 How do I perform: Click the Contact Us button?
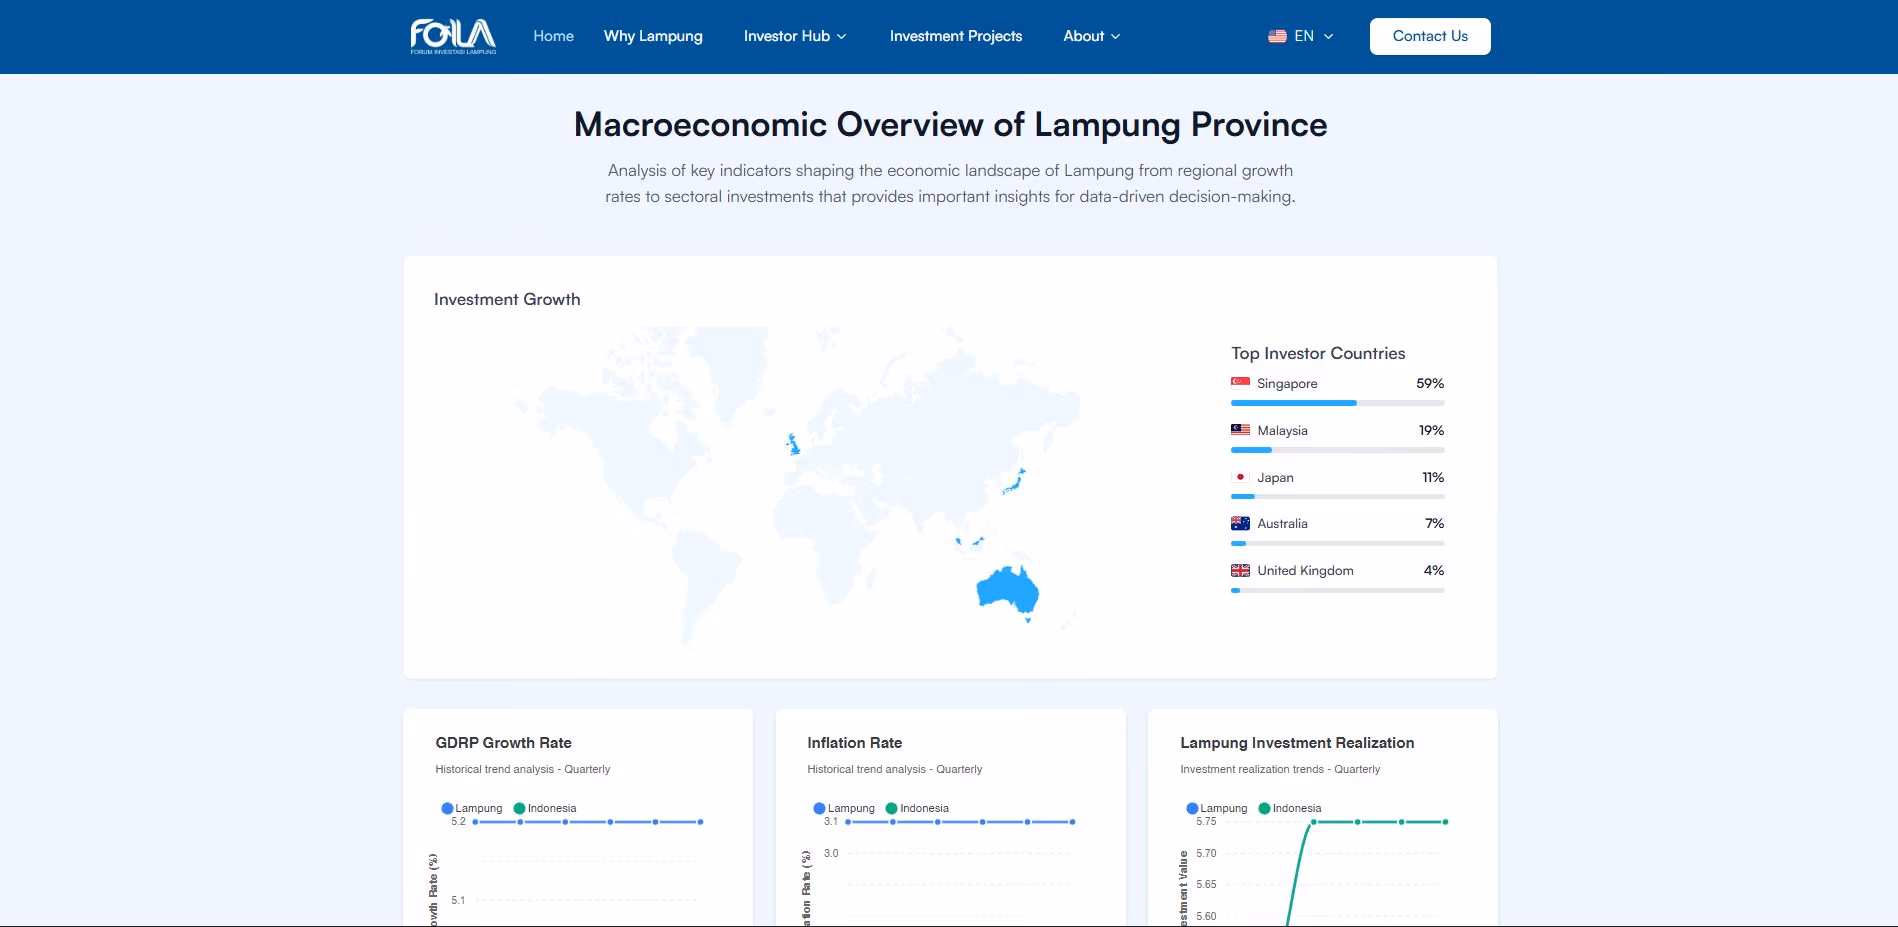(x=1430, y=36)
